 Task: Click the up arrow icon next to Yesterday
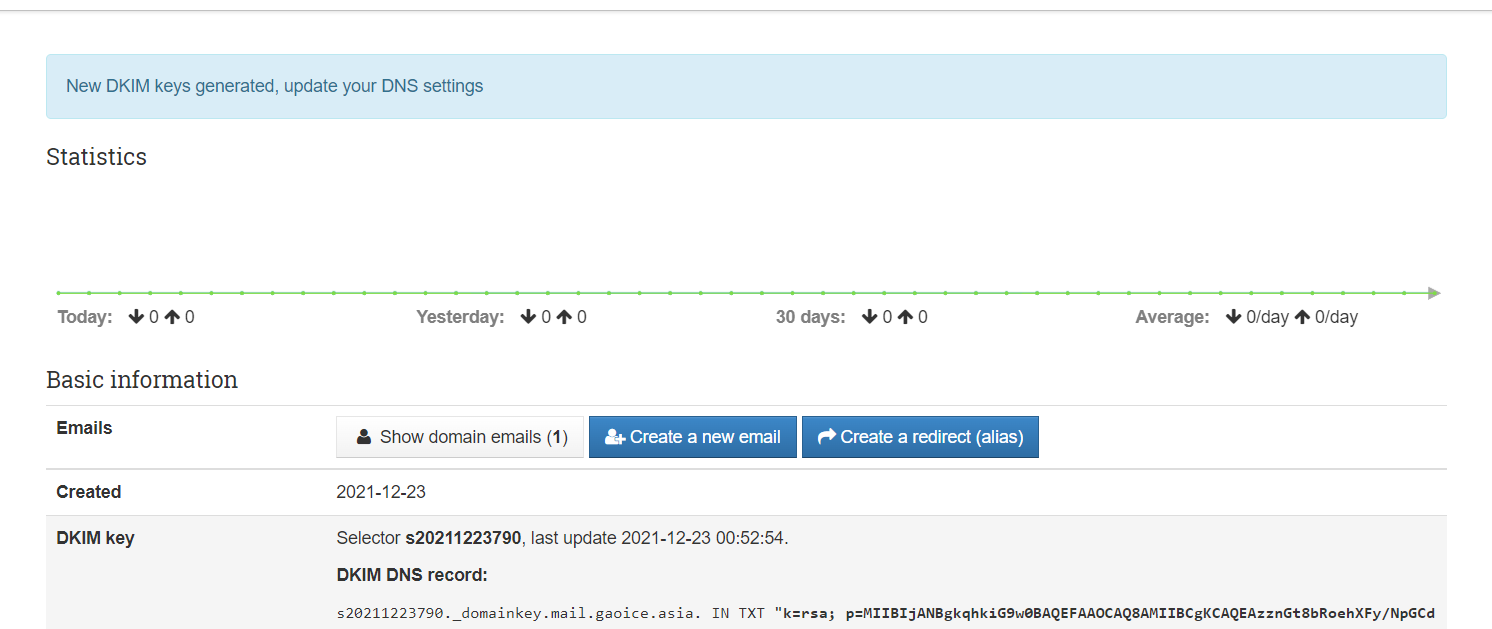point(564,317)
